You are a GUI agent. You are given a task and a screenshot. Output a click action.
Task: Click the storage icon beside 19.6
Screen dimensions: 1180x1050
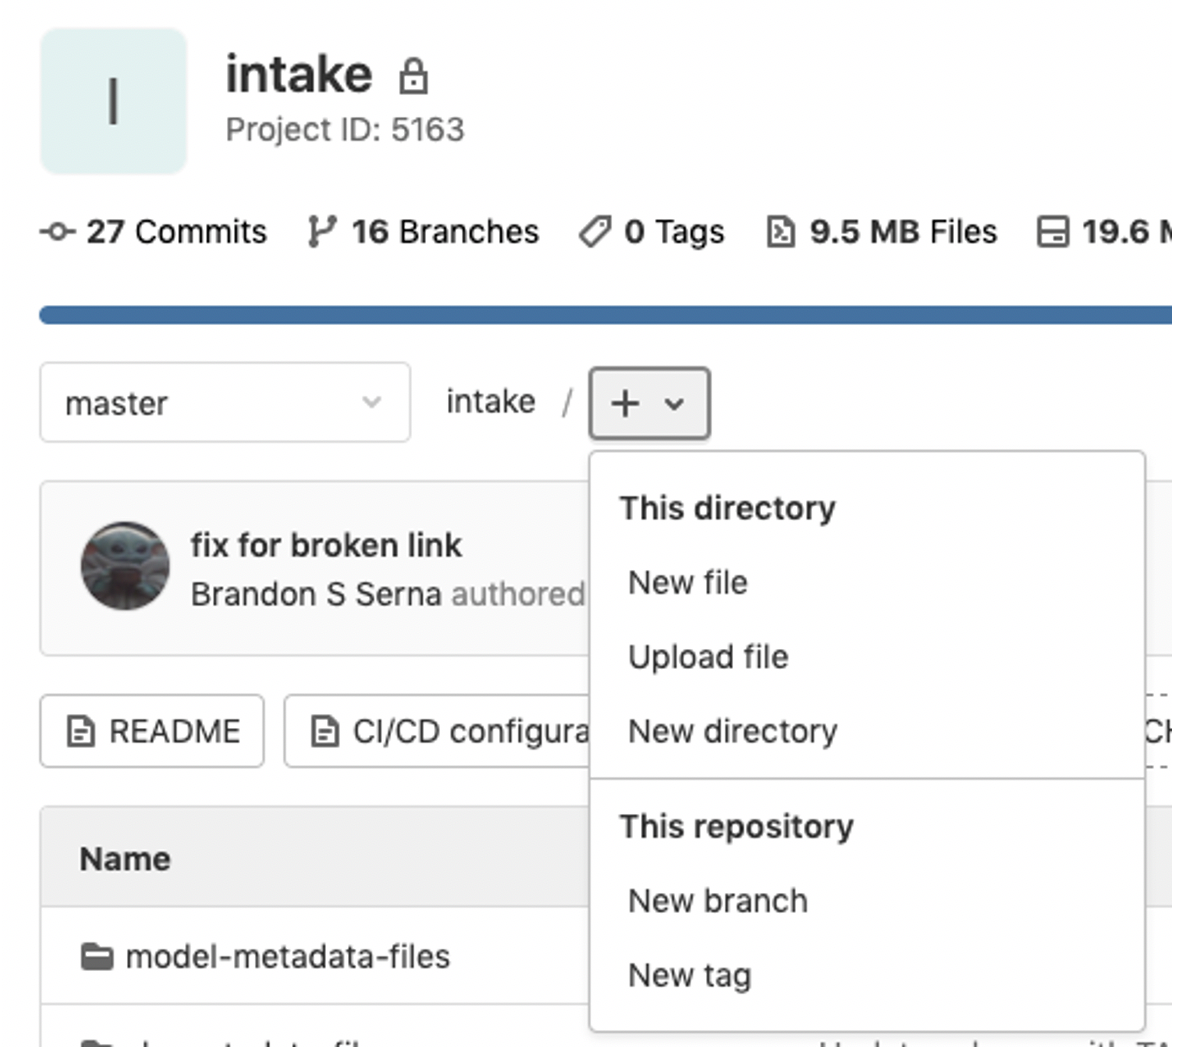click(1052, 232)
